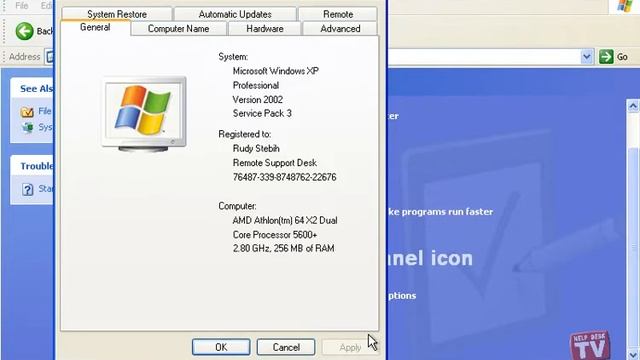The image size is (640, 360).
Task: Click the disabled Apply button
Action: pyautogui.click(x=350, y=347)
